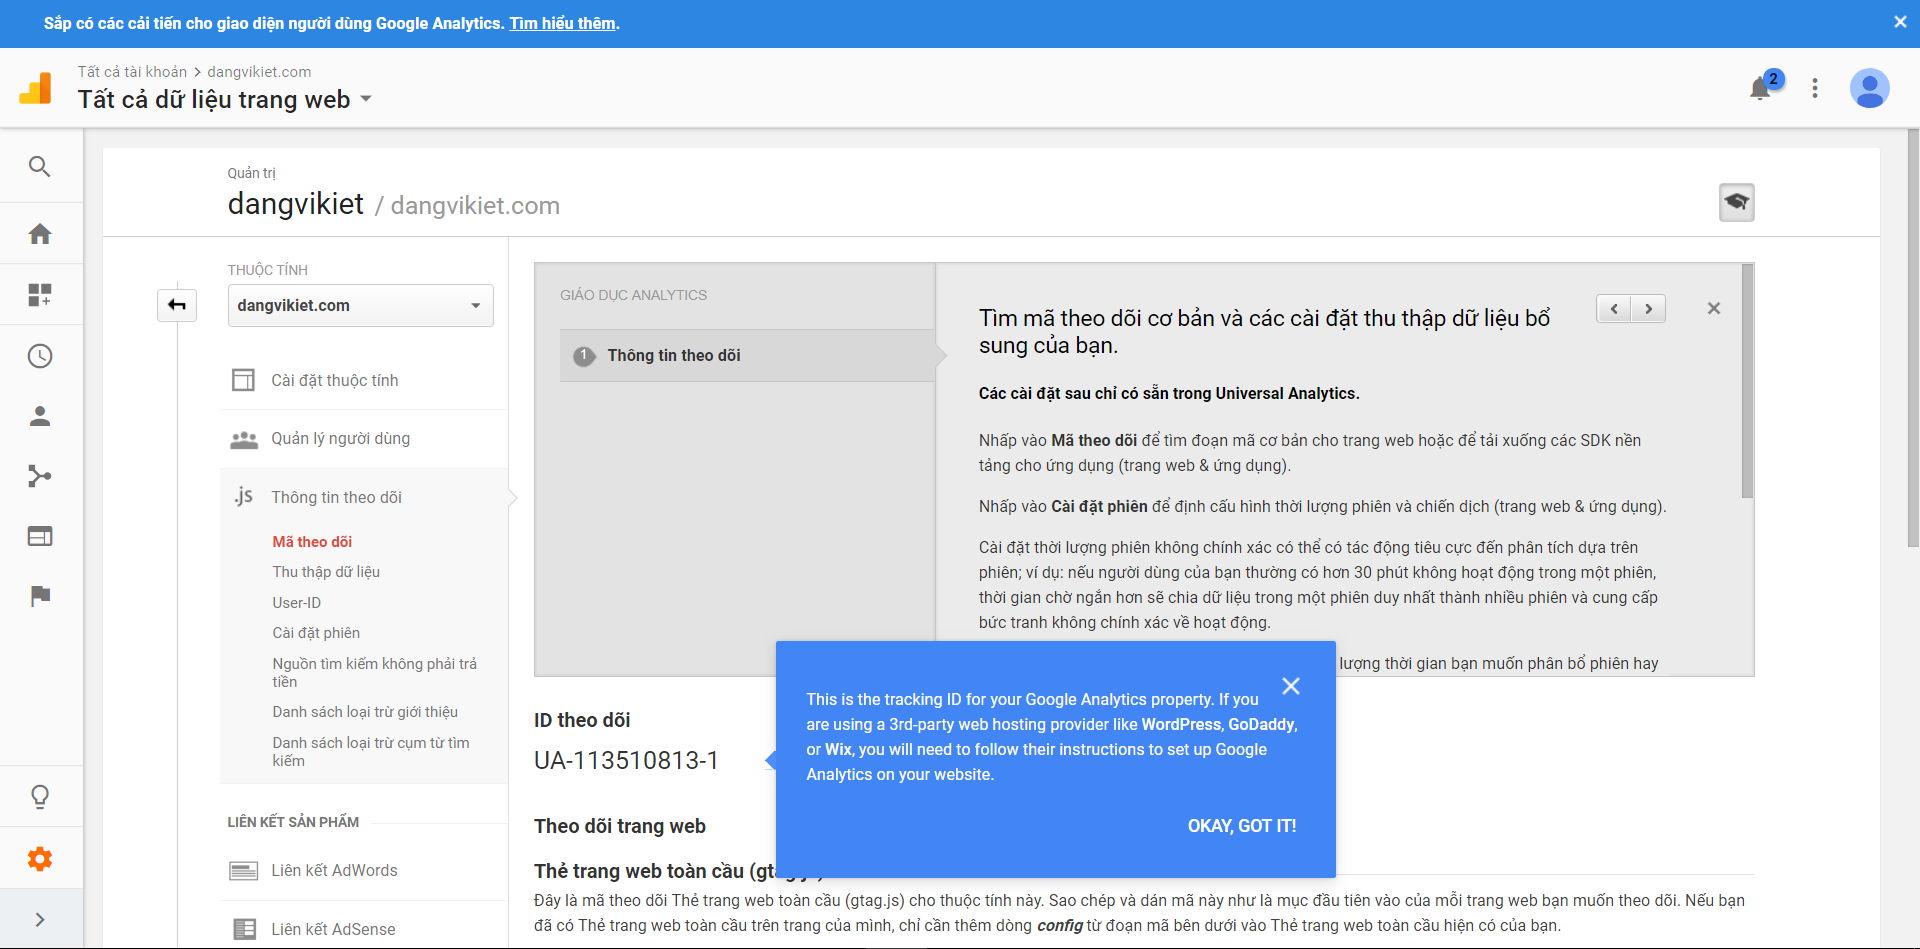Collapse Thông tin theo dõi section

coord(337,497)
